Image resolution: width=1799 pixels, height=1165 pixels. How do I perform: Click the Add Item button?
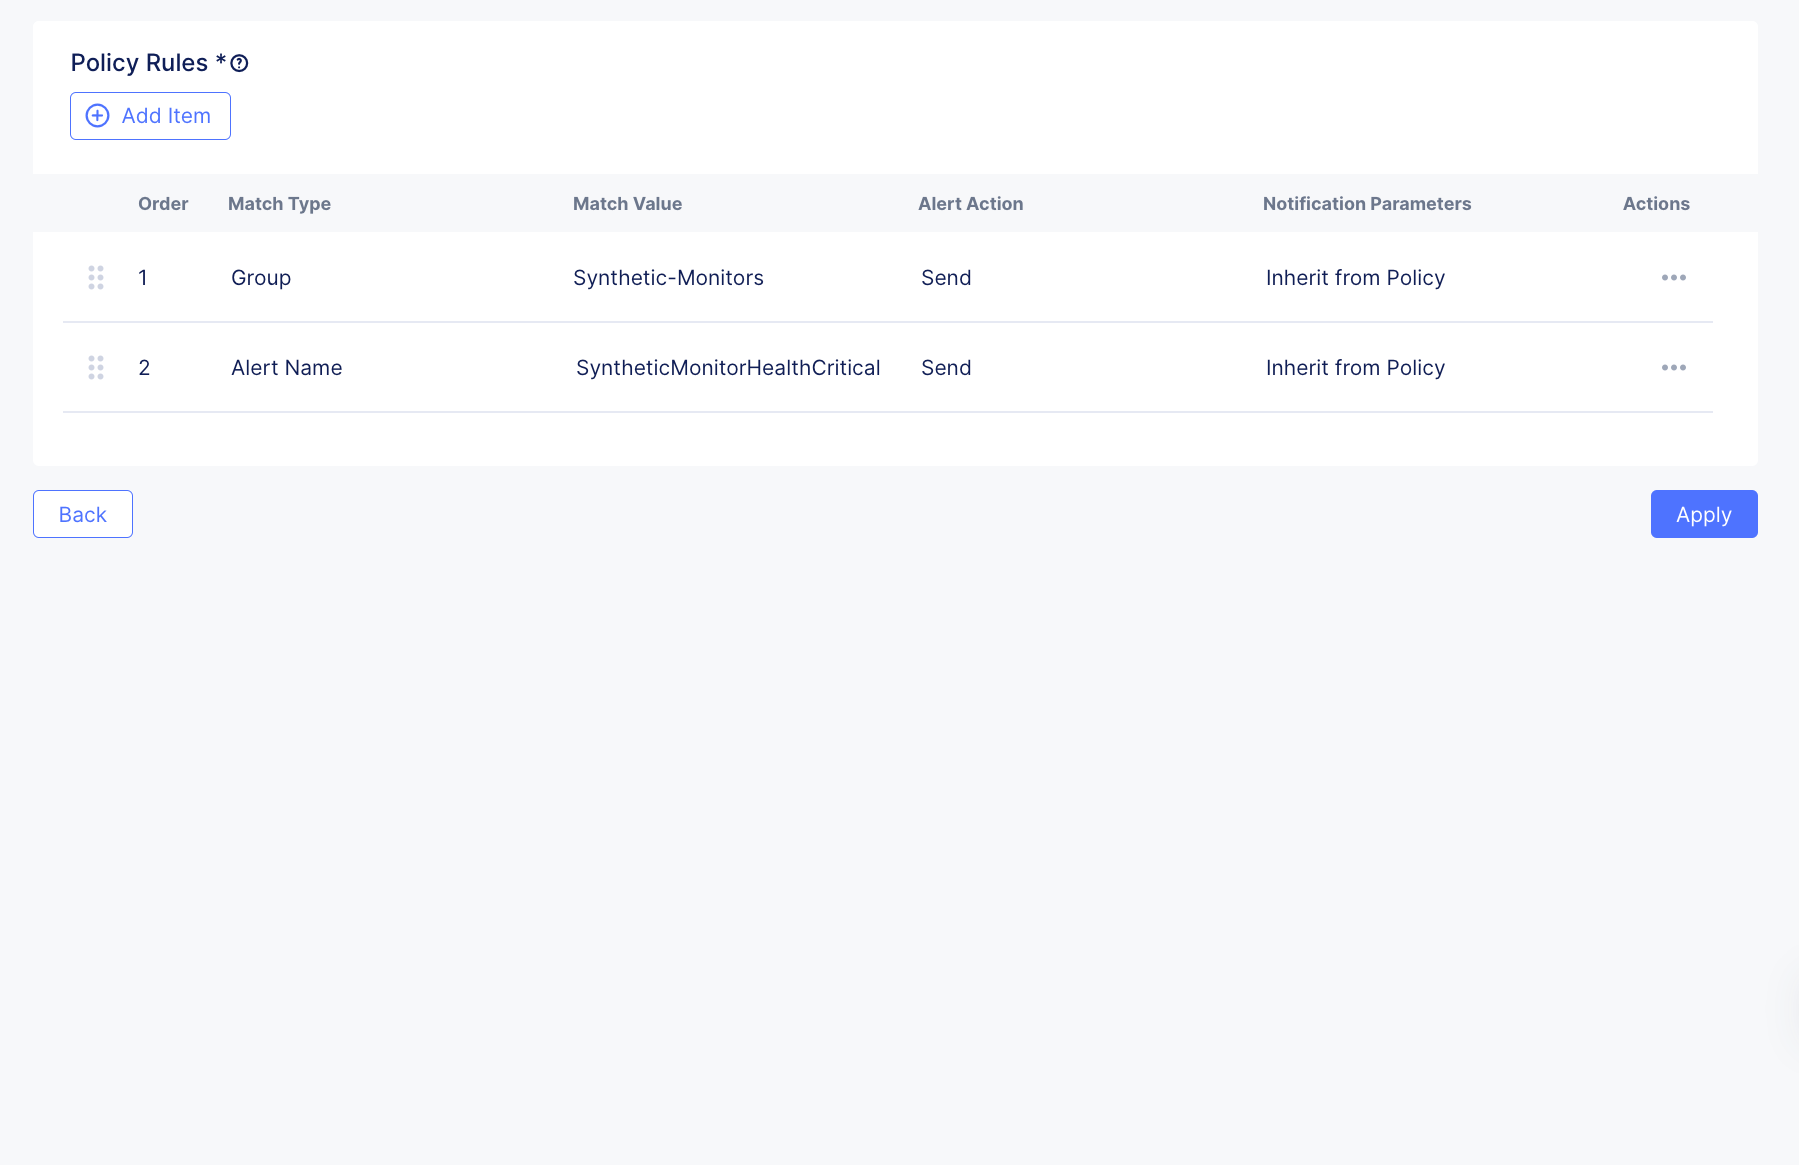(150, 116)
